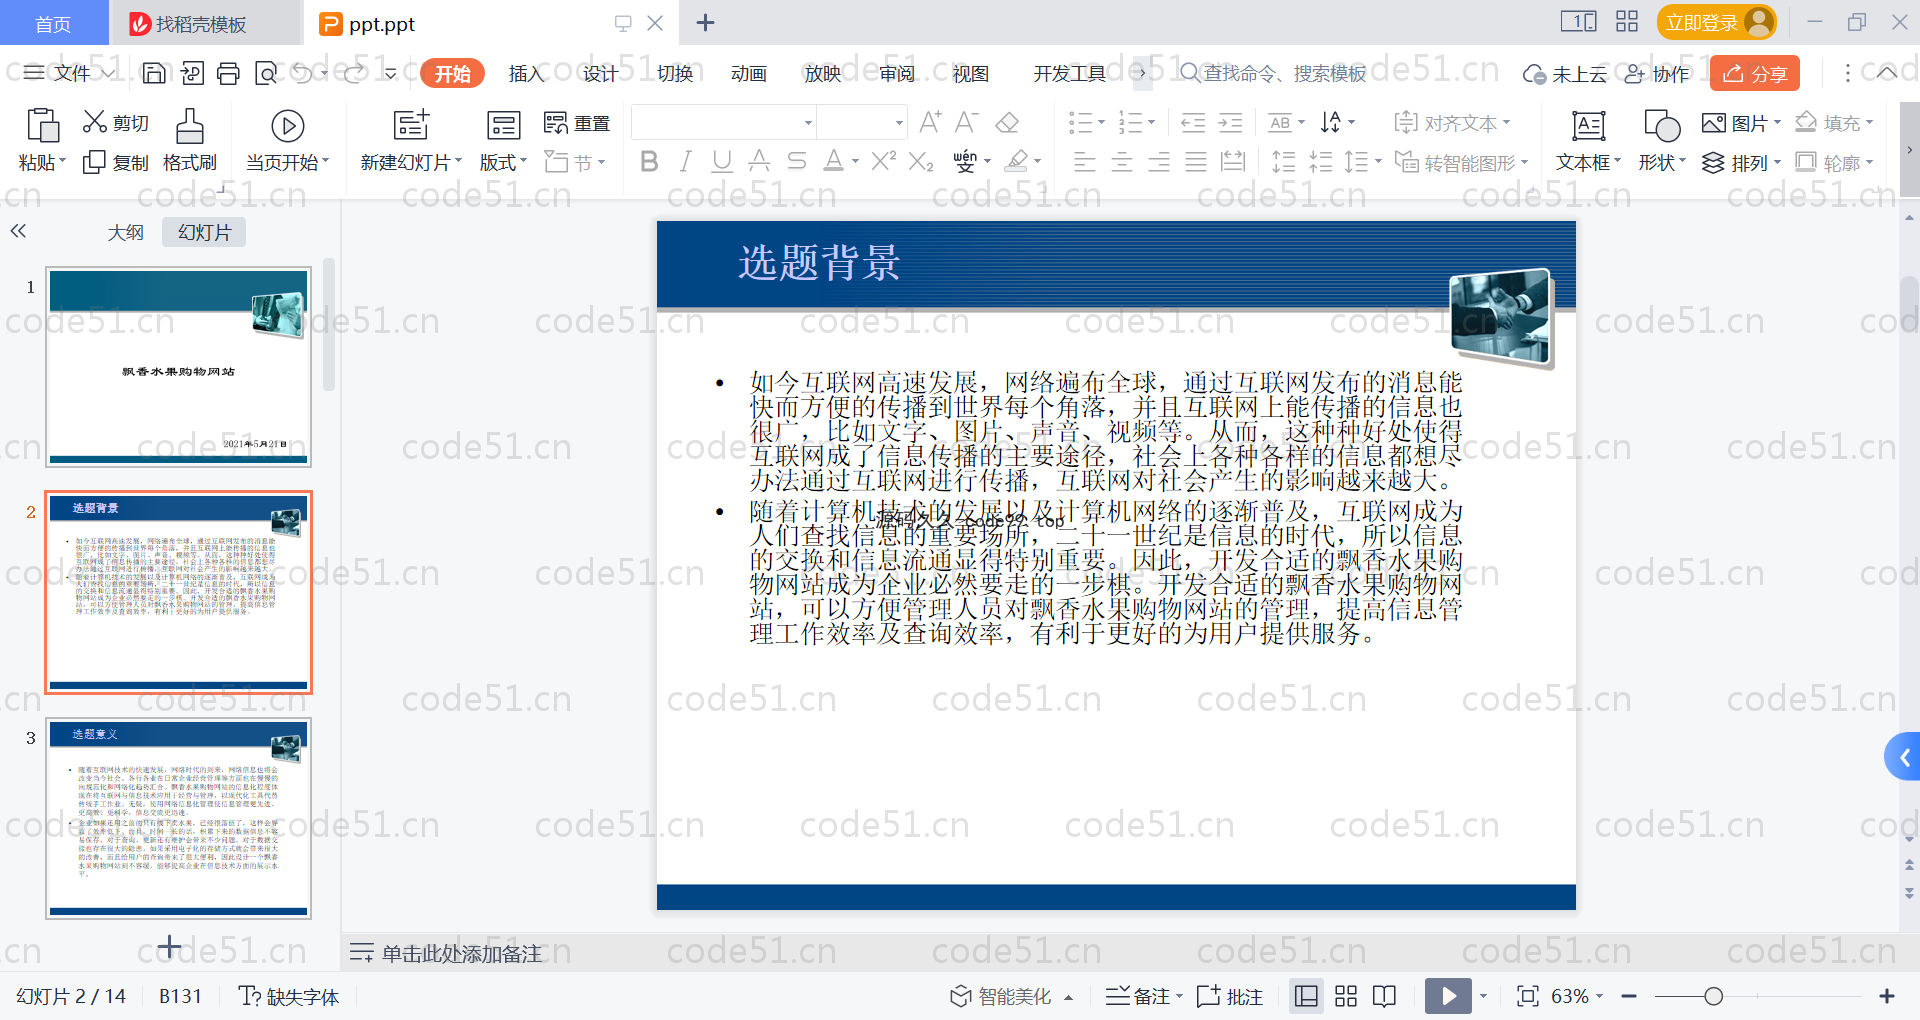Select slide 3 thumbnail 选题意义
This screenshot has width=1920, height=1020.
tap(178, 818)
